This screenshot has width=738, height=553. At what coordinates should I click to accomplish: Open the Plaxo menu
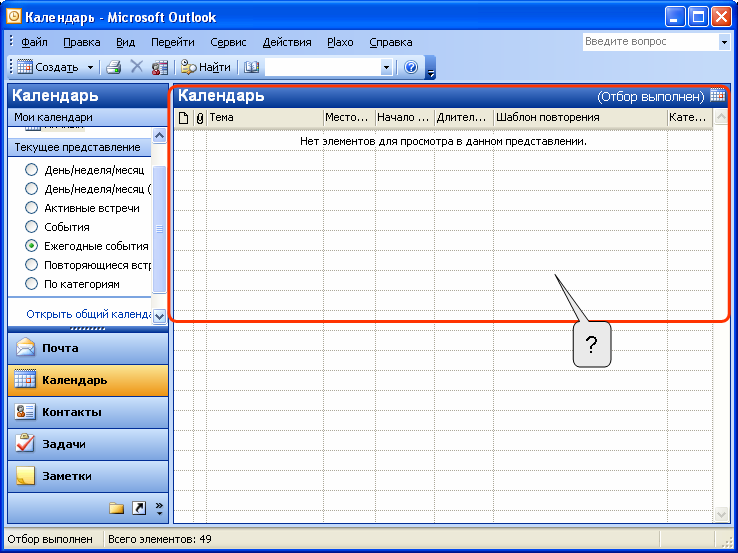[x=340, y=42]
